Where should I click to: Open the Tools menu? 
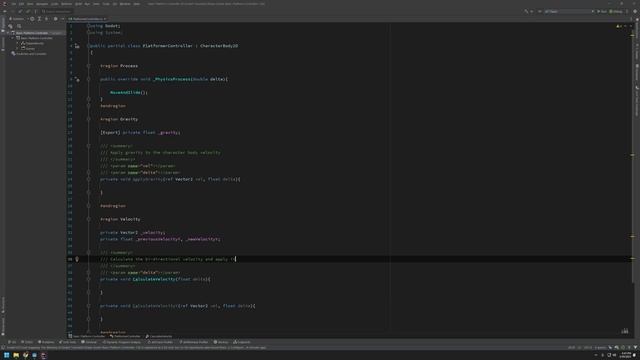click(x=106, y=4)
